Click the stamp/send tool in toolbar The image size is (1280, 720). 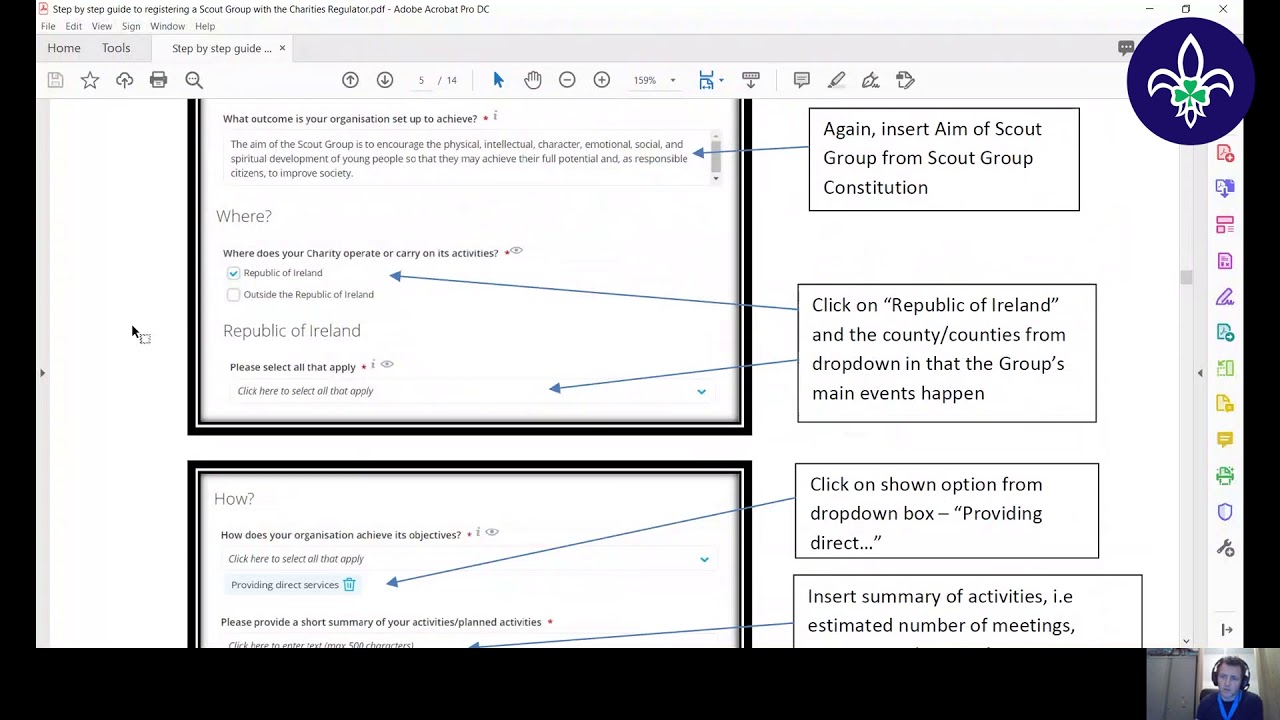905,80
